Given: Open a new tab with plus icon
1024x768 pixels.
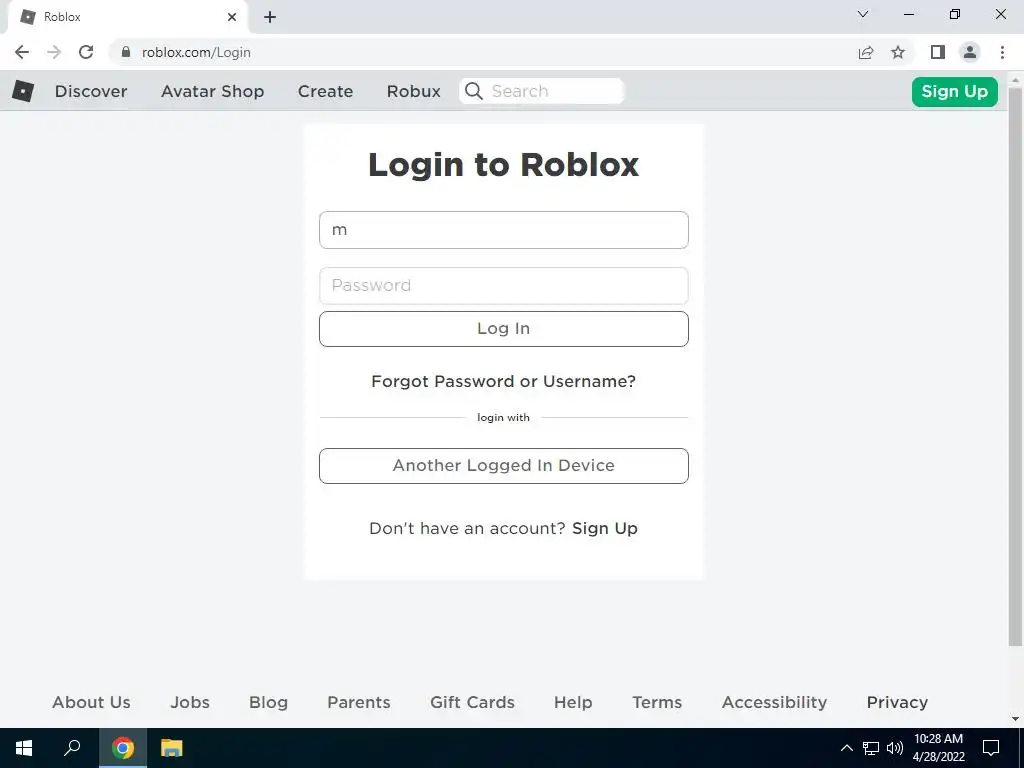Looking at the screenshot, I should (270, 17).
